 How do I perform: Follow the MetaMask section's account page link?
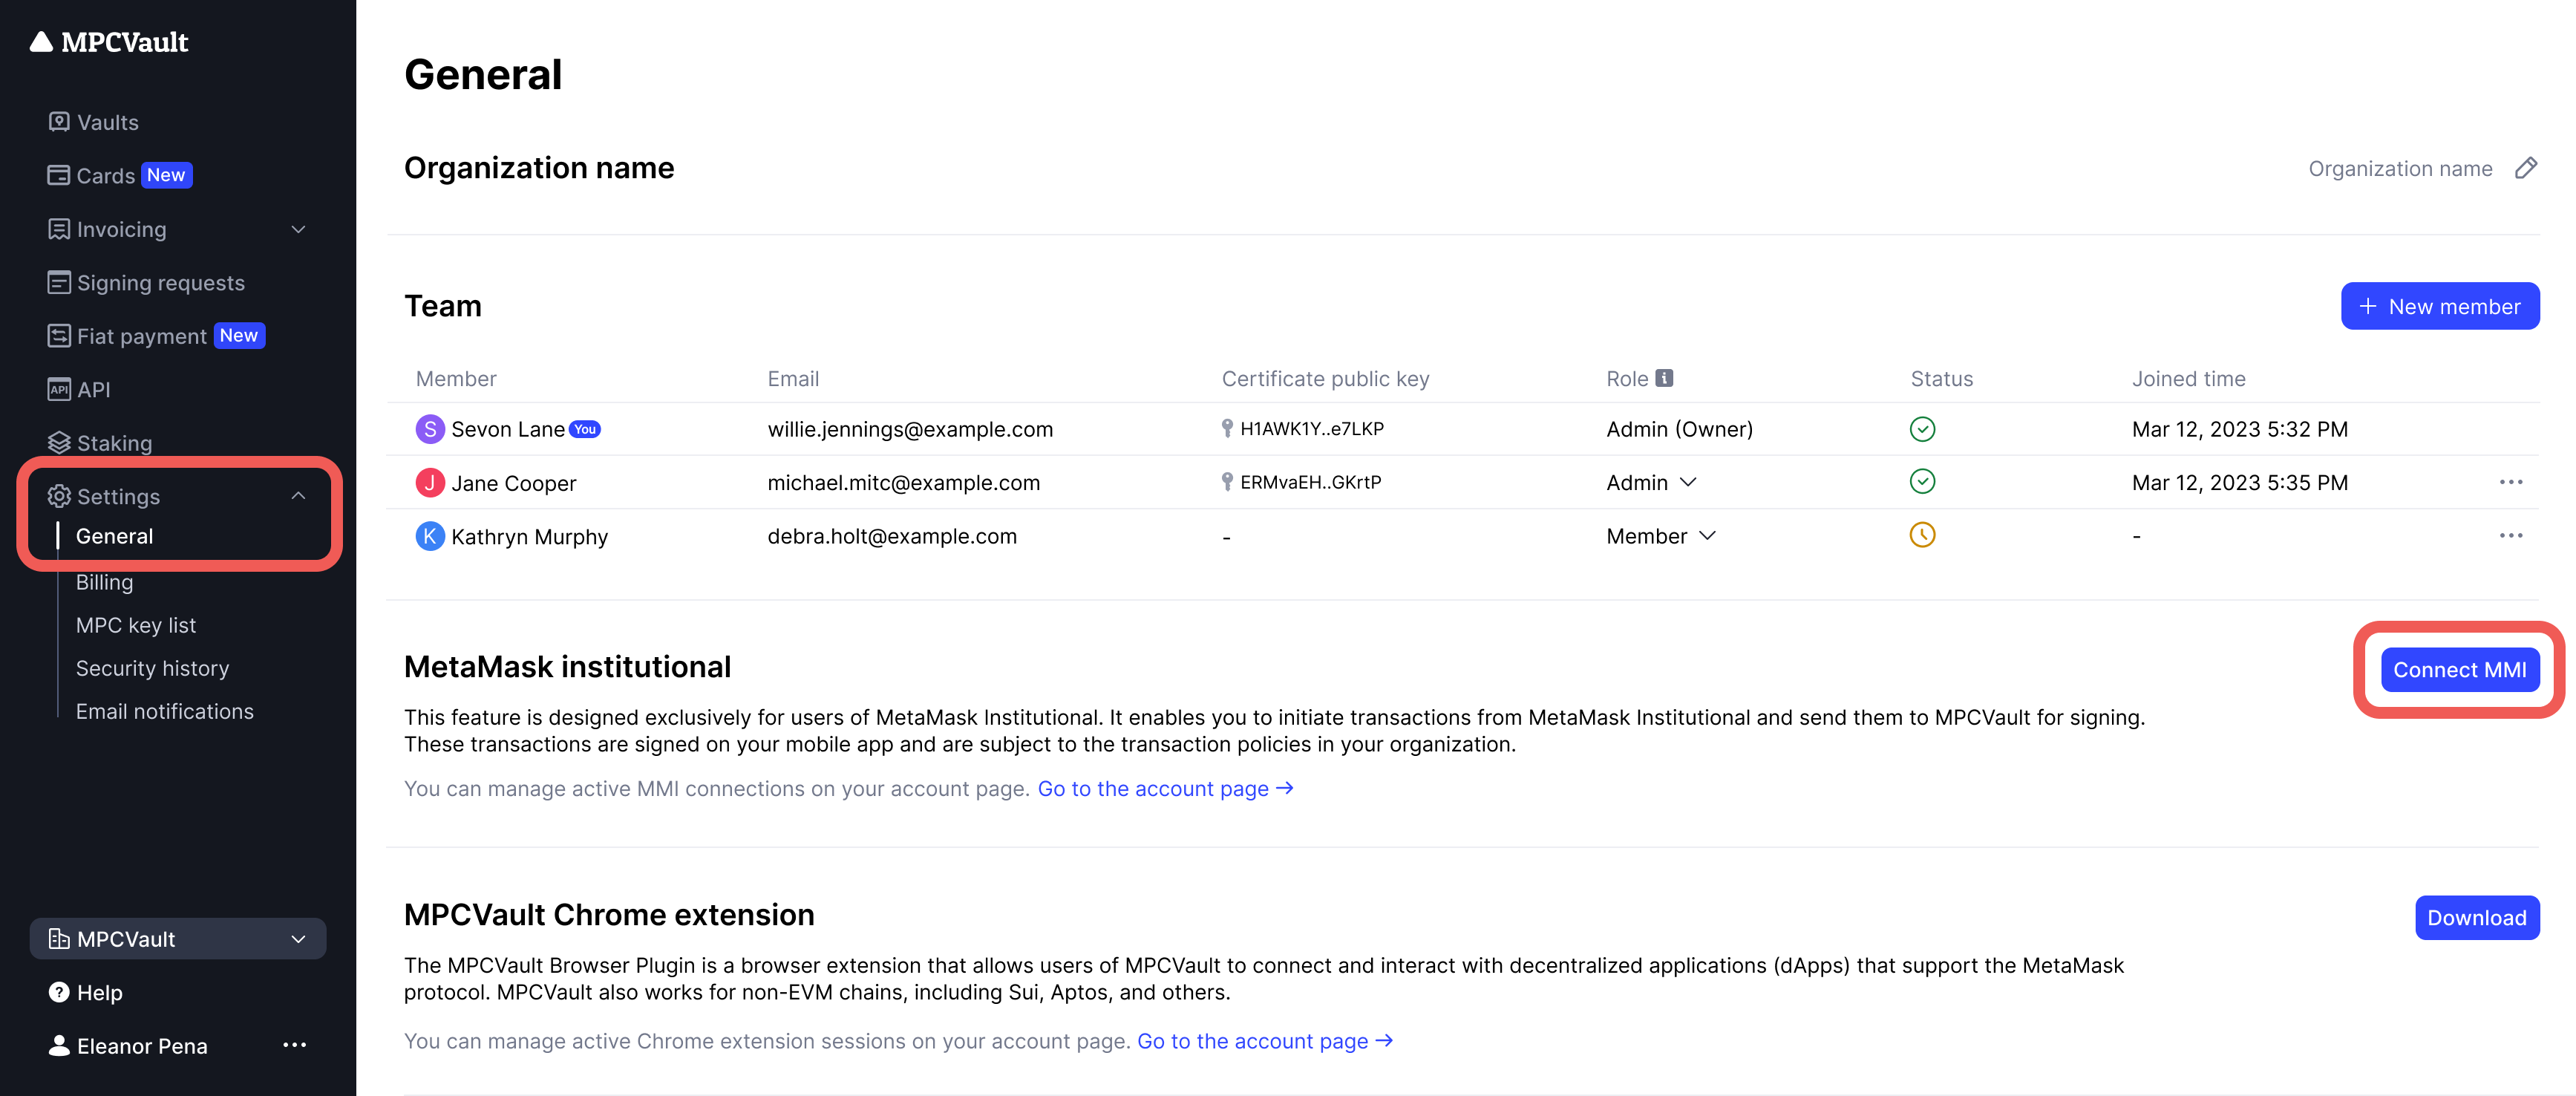click(1165, 789)
